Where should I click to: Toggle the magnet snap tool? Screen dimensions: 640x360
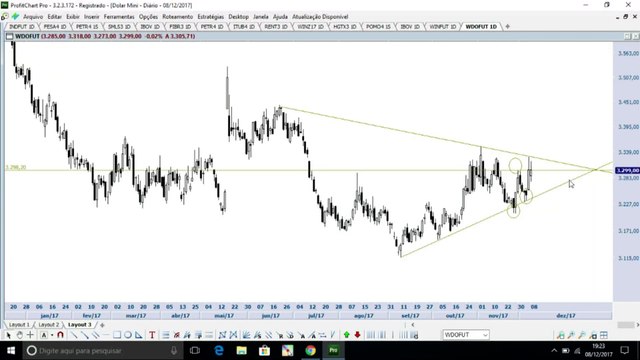[60, 335]
